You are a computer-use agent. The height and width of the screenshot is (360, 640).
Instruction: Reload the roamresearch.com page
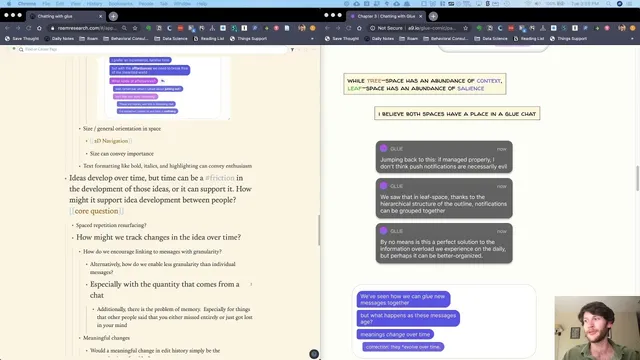[x=29, y=28]
